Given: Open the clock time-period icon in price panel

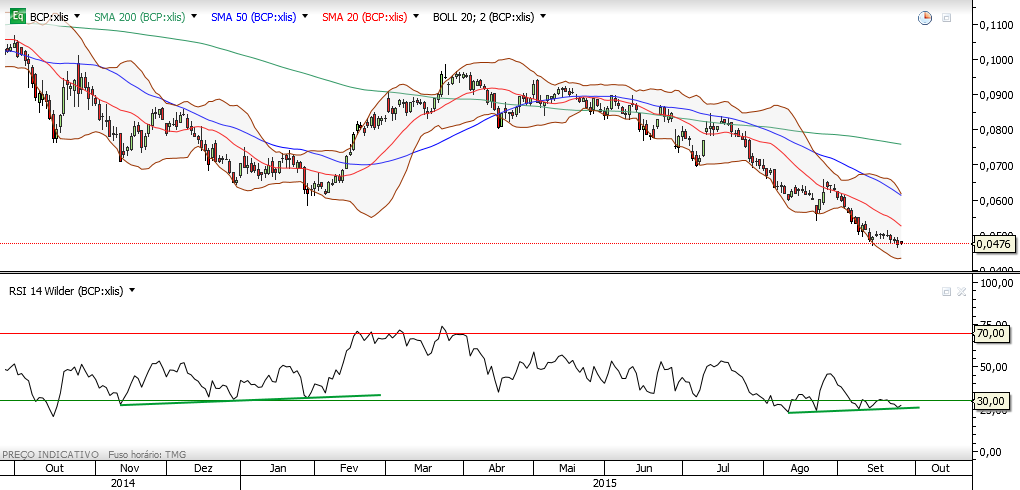Looking at the screenshot, I should coord(924,18).
